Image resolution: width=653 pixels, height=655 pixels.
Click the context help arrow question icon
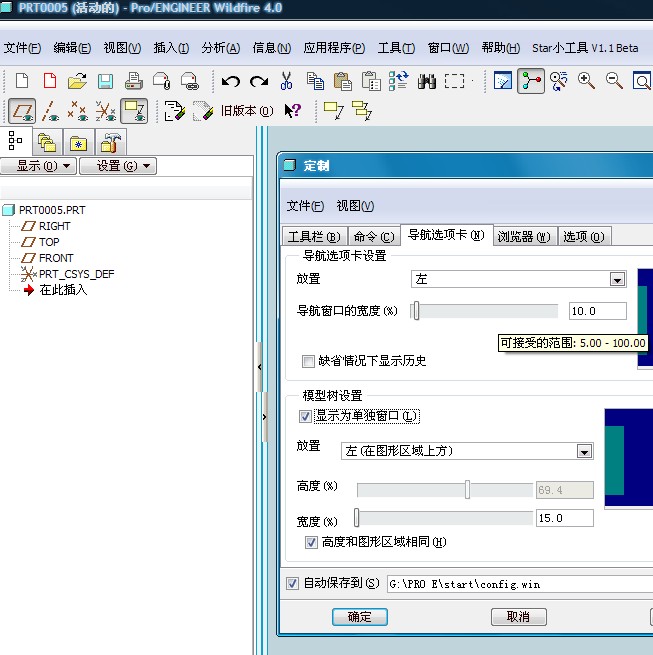coord(292,111)
